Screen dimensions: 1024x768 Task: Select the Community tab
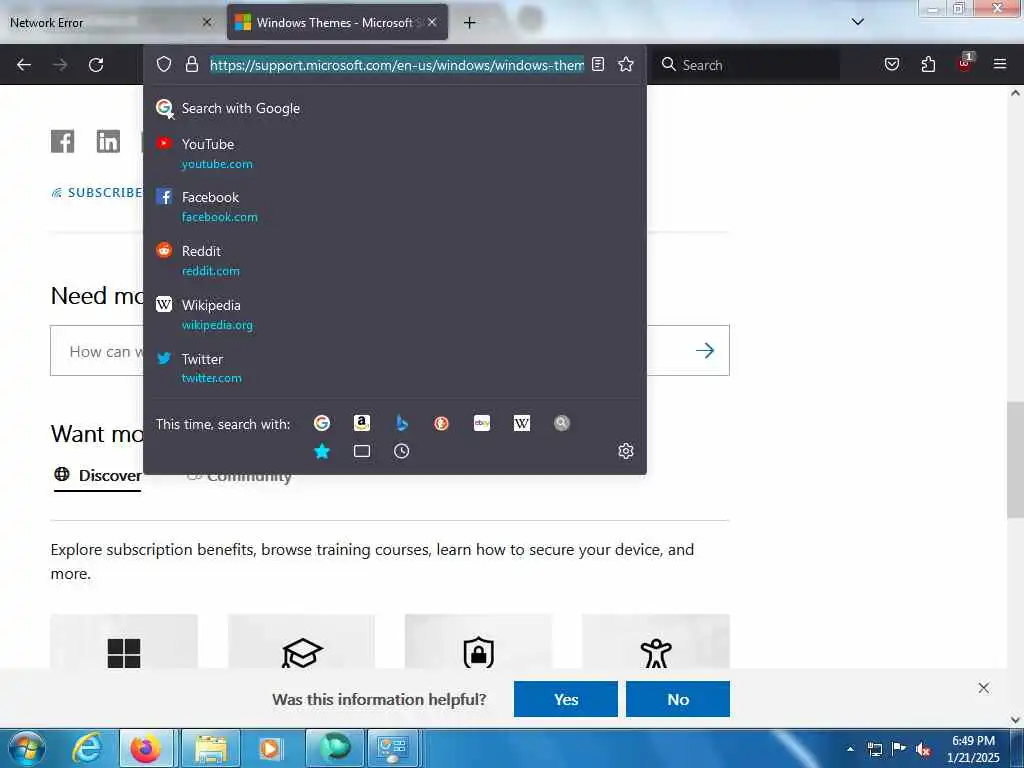coord(239,477)
